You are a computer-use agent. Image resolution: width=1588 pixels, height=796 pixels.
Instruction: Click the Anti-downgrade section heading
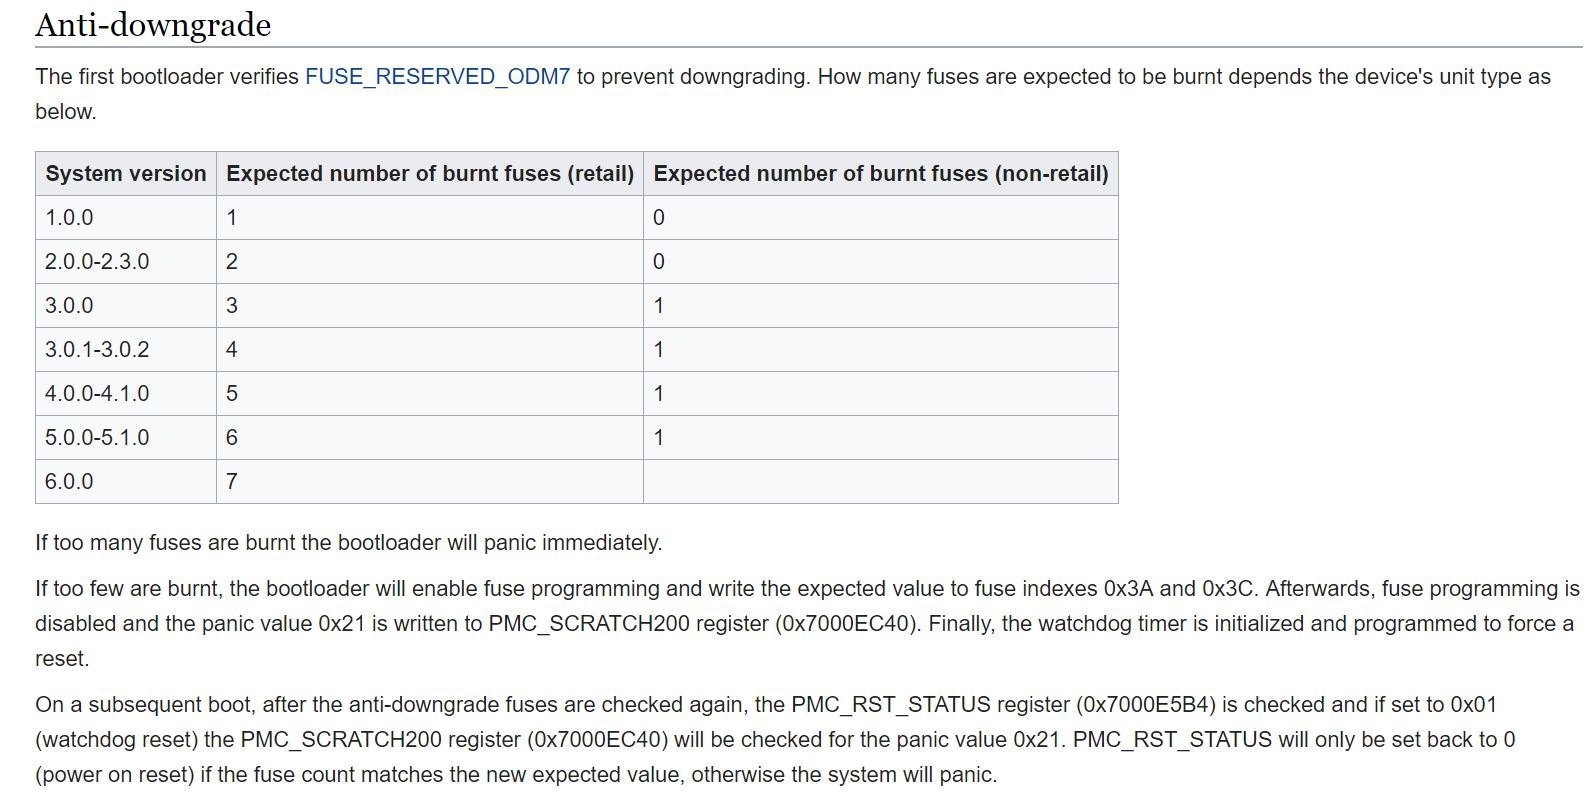coord(153,24)
